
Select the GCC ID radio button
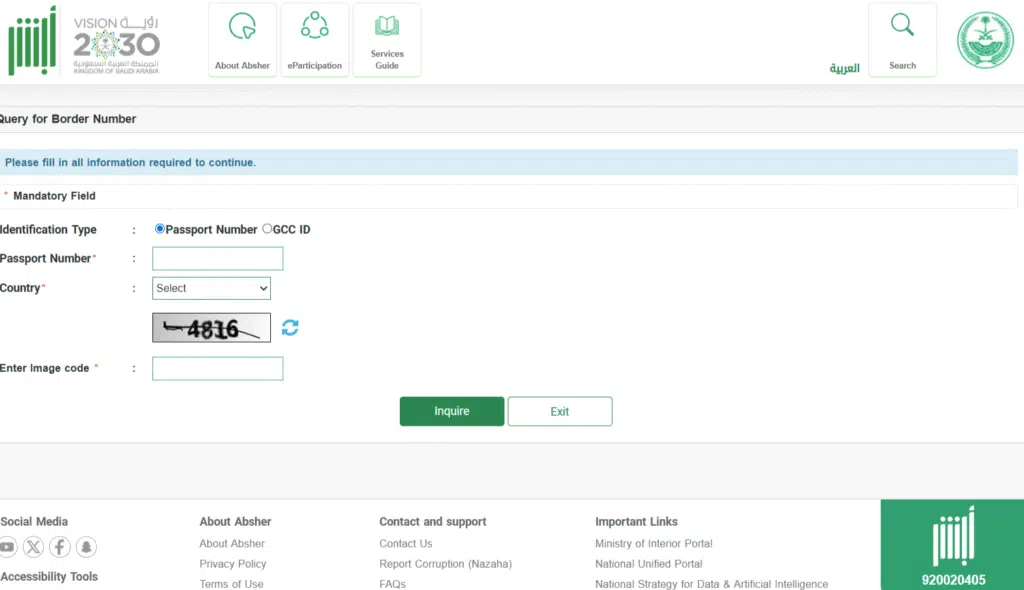tap(267, 229)
